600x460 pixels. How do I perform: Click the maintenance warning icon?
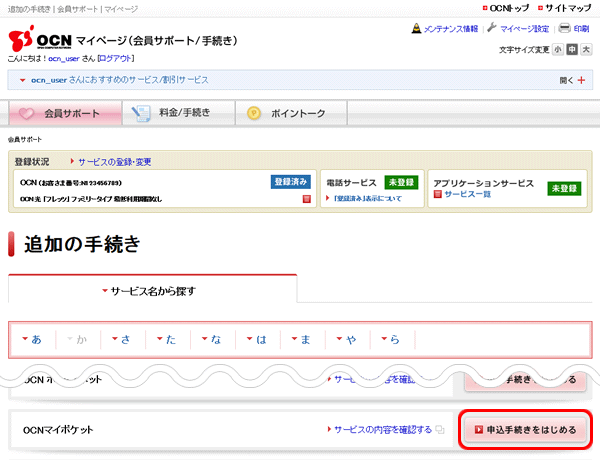point(416,28)
